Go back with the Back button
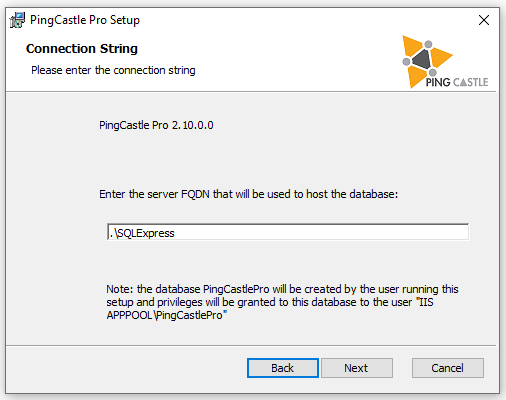The height and width of the screenshot is (400, 506). (283, 368)
